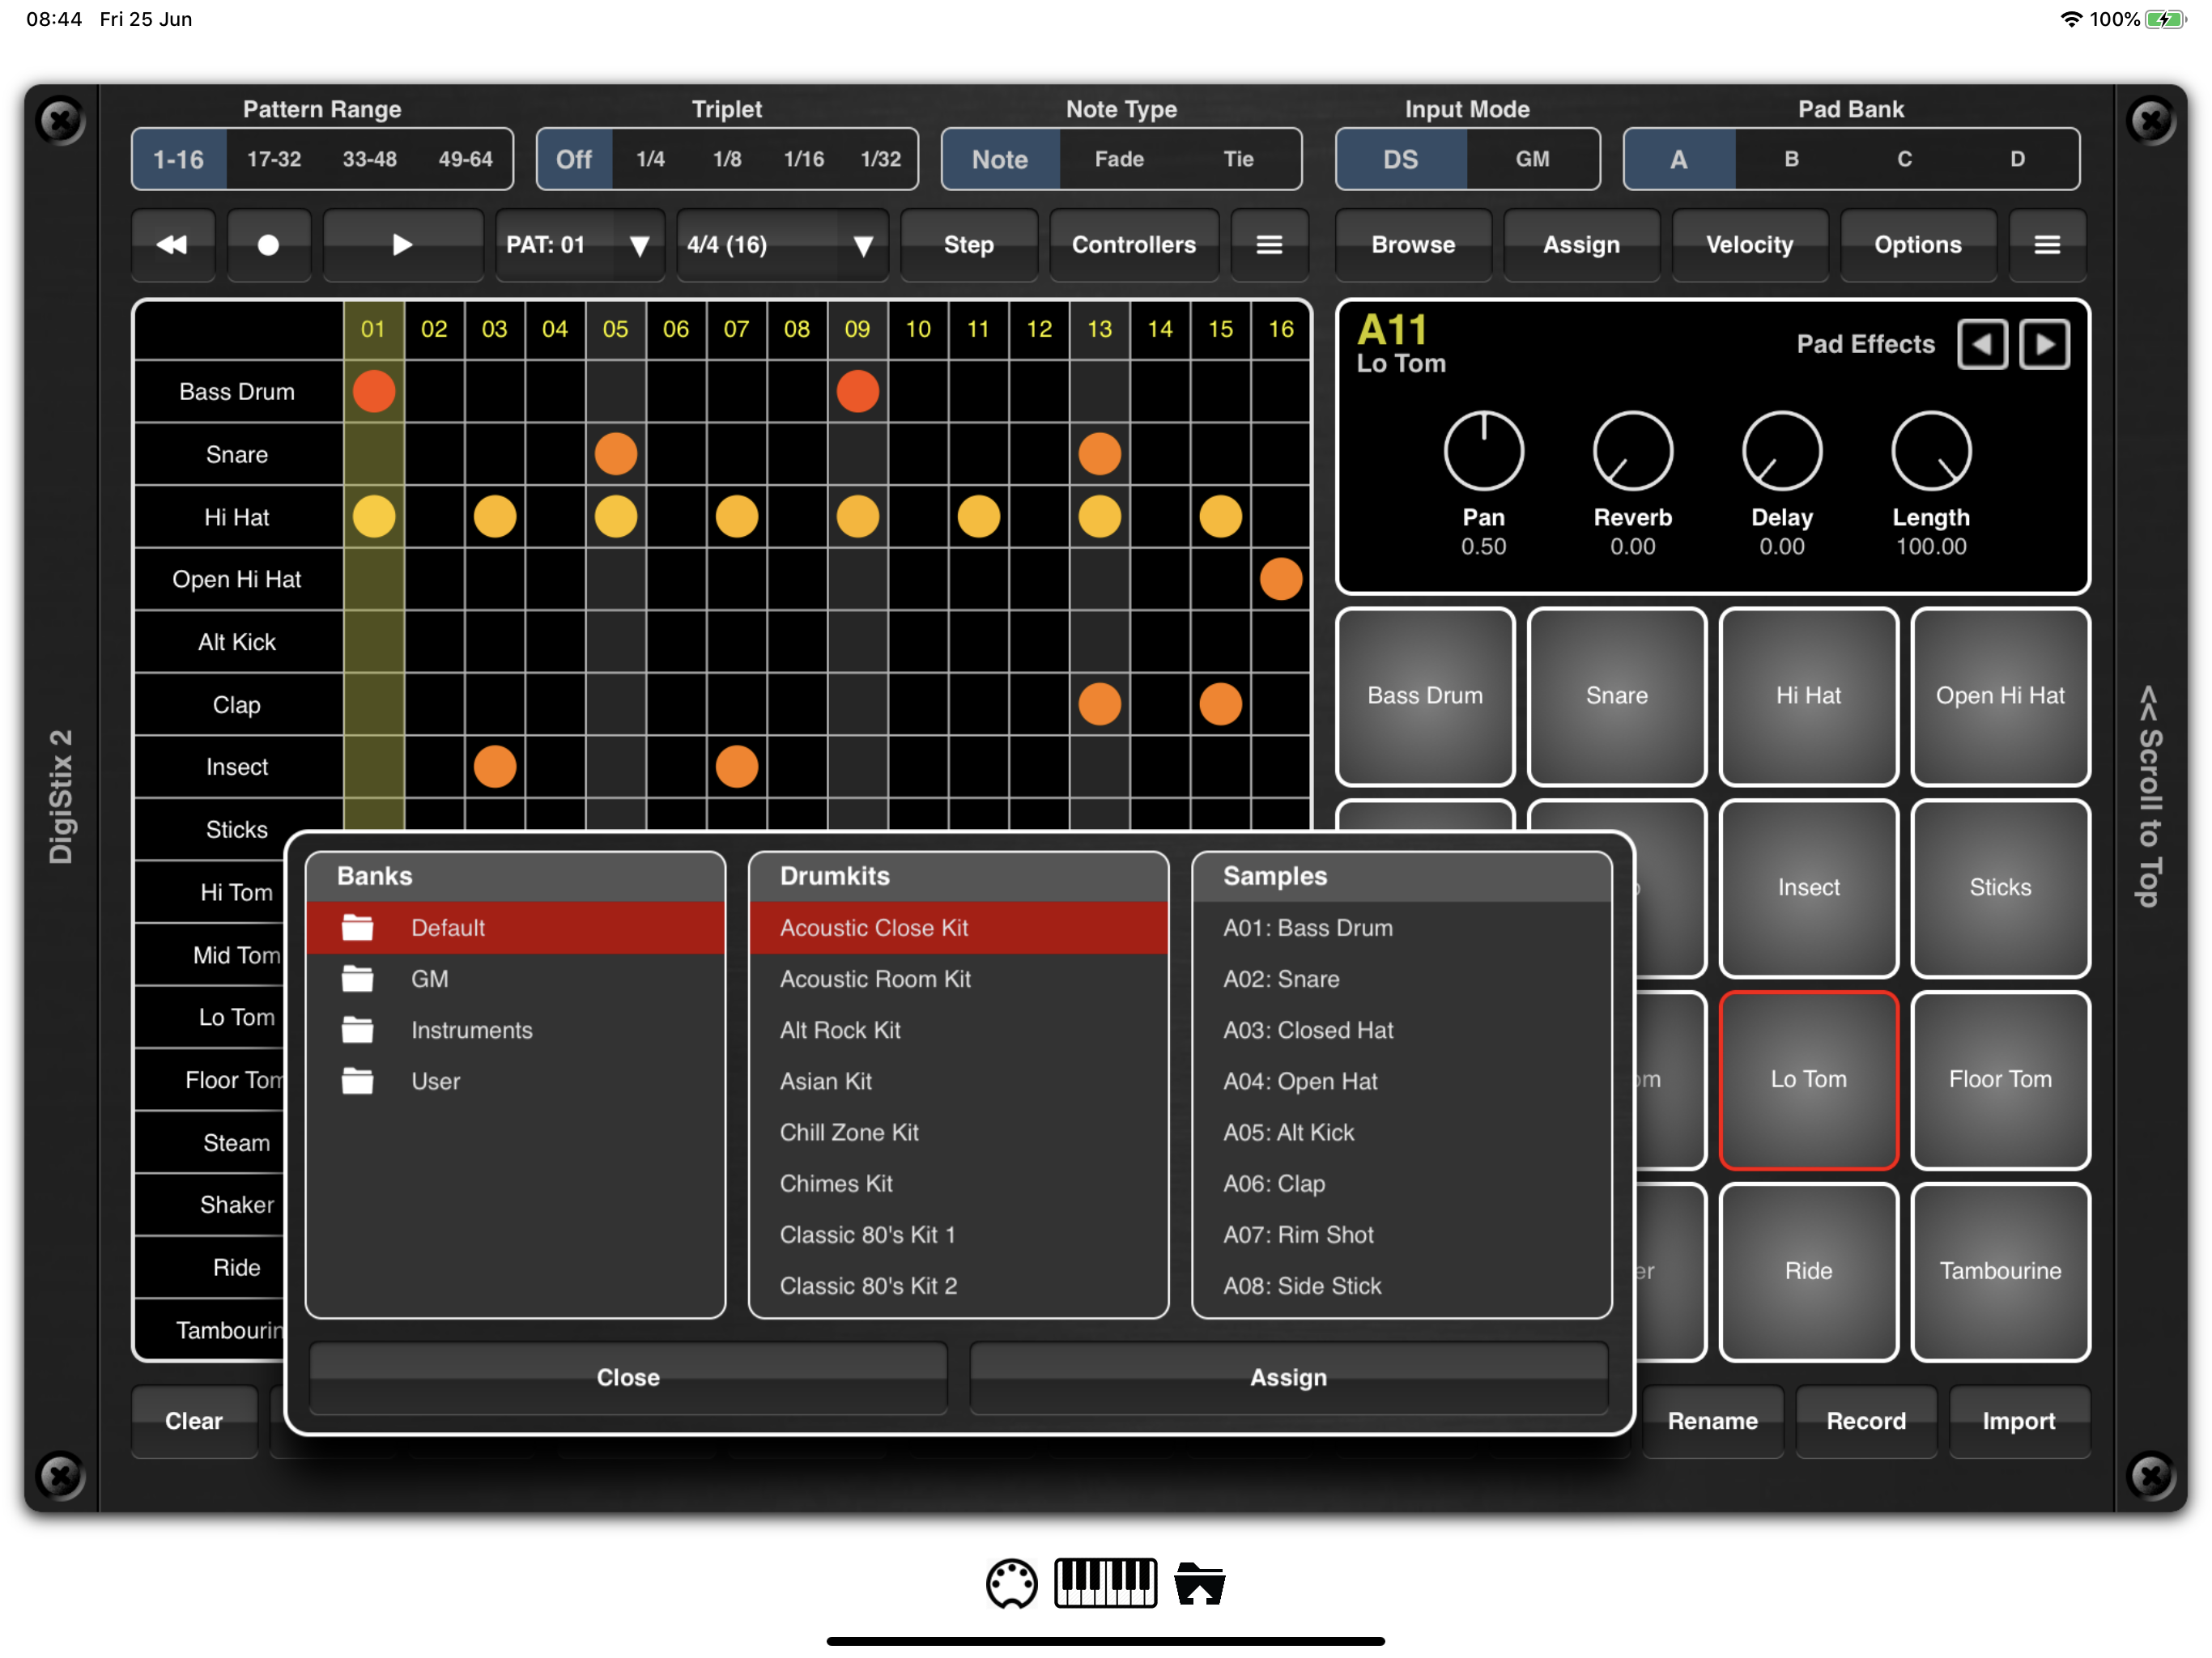Image resolution: width=2212 pixels, height=1658 pixels.
Task: Adjust the Reverb knob
Action: 1632,452
